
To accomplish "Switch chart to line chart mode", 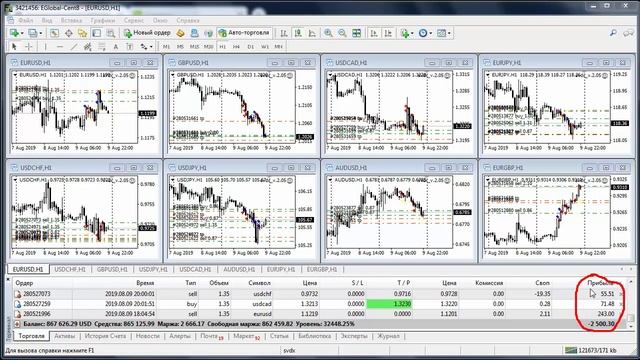I will click(x=312, y=33).
